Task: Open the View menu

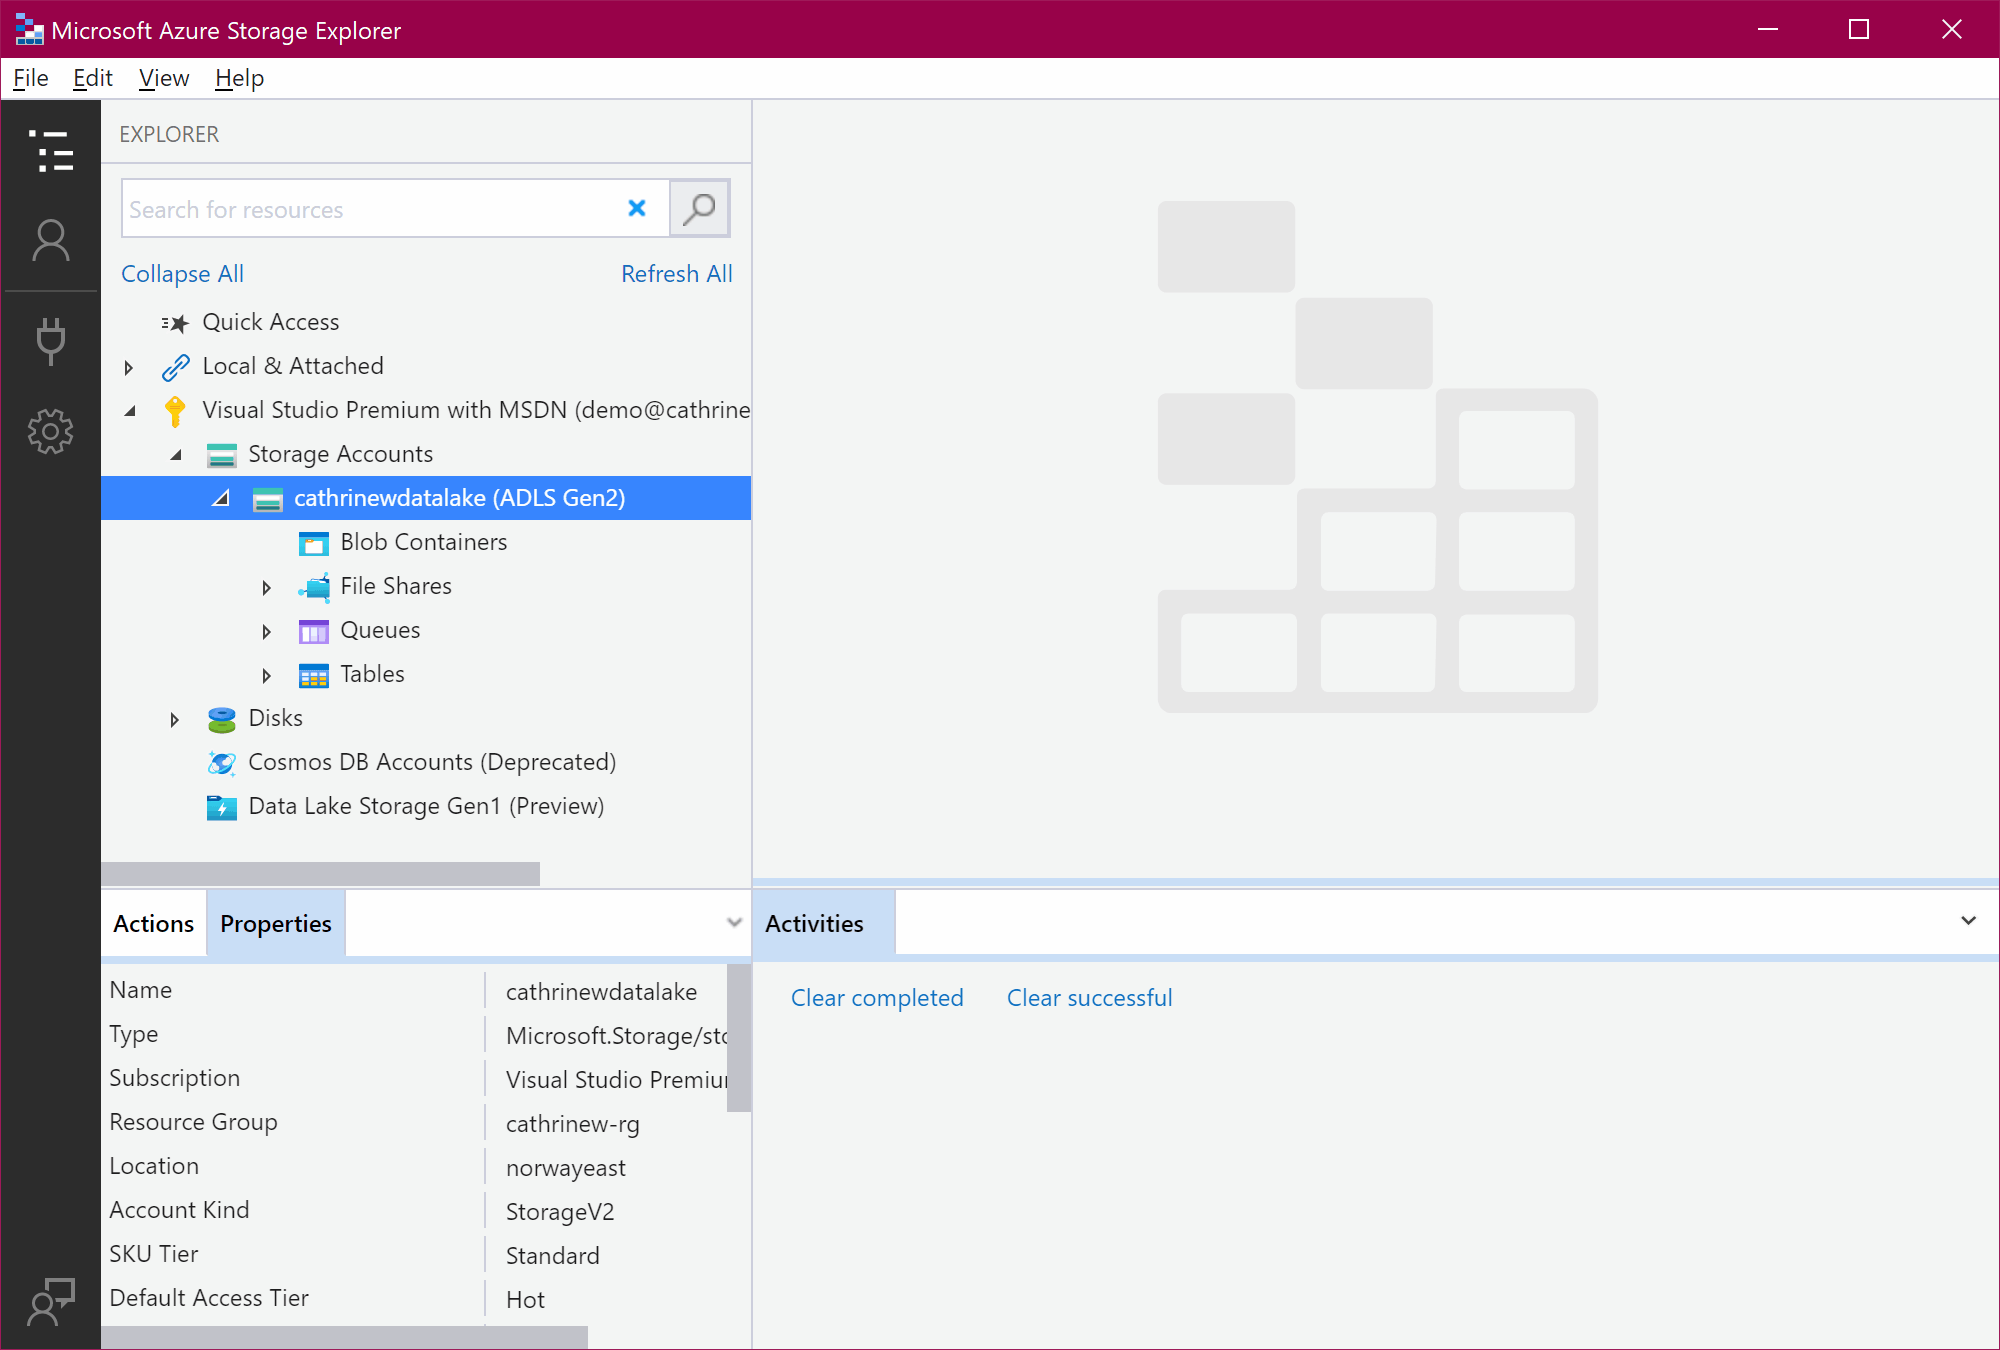Action: tap(163, 78)
